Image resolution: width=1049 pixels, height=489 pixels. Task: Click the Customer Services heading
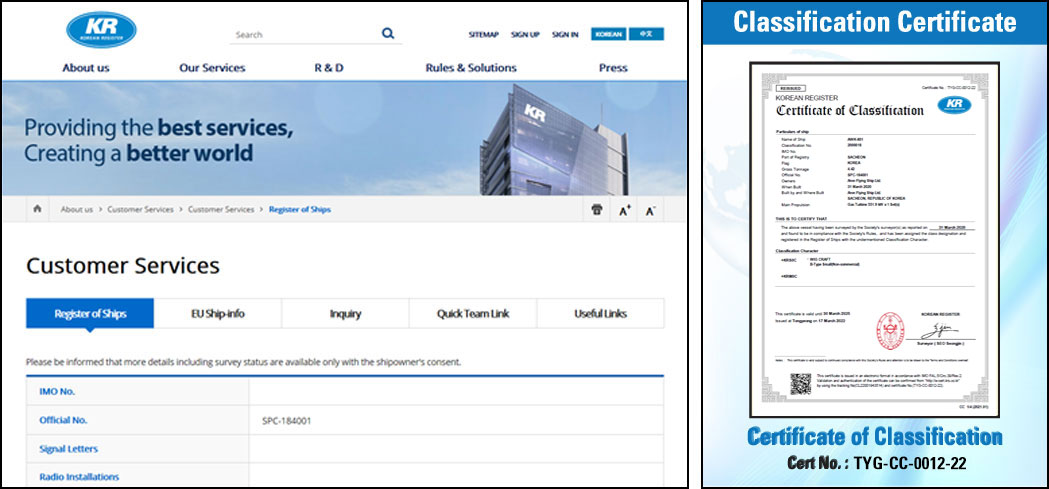point(123,266)
